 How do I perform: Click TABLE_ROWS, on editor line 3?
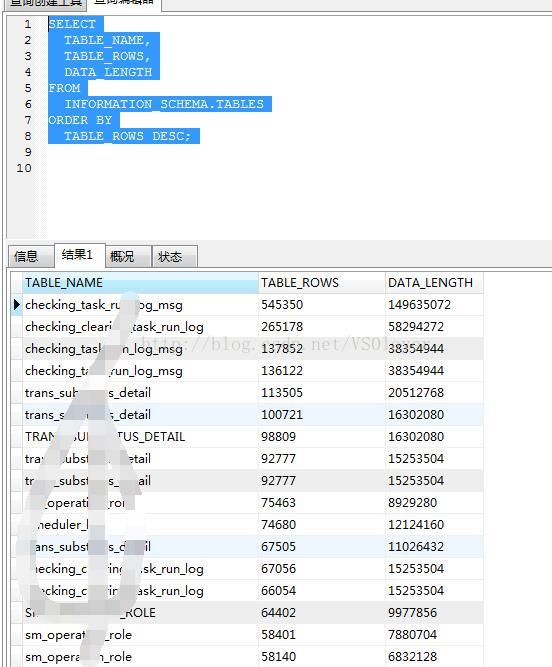point(108,56)
